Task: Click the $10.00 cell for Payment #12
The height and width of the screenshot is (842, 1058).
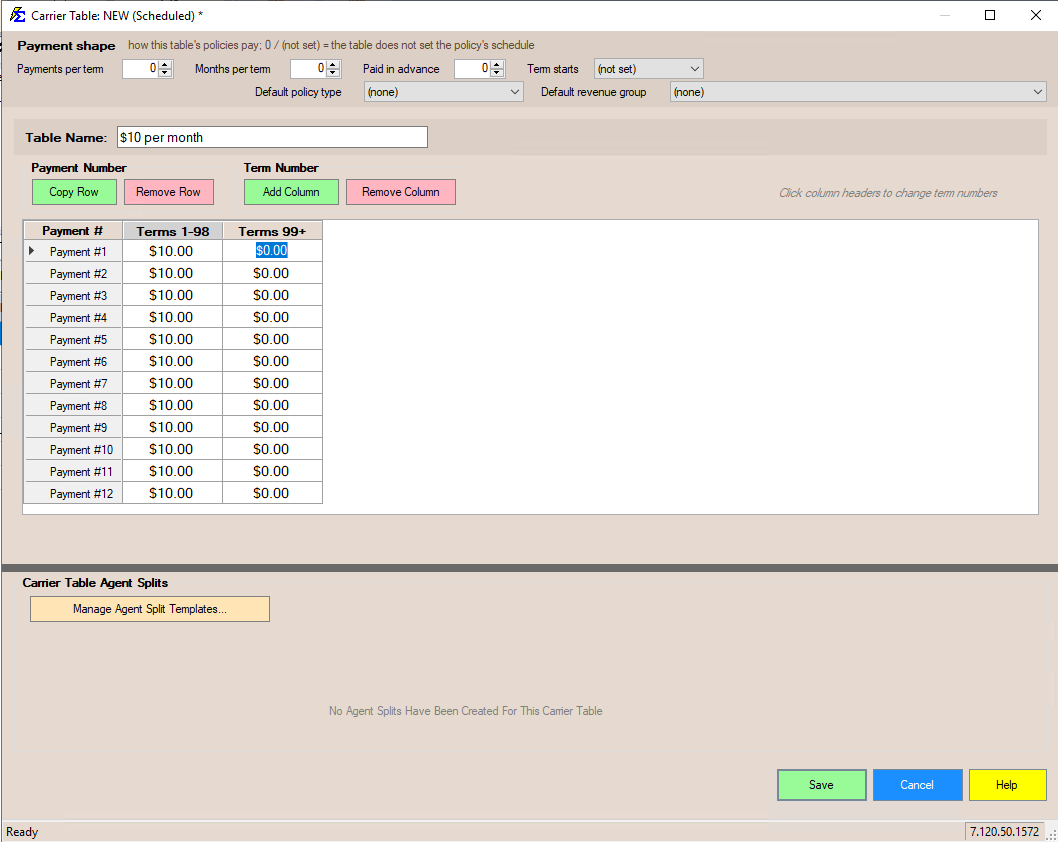Action: [172, 493]
